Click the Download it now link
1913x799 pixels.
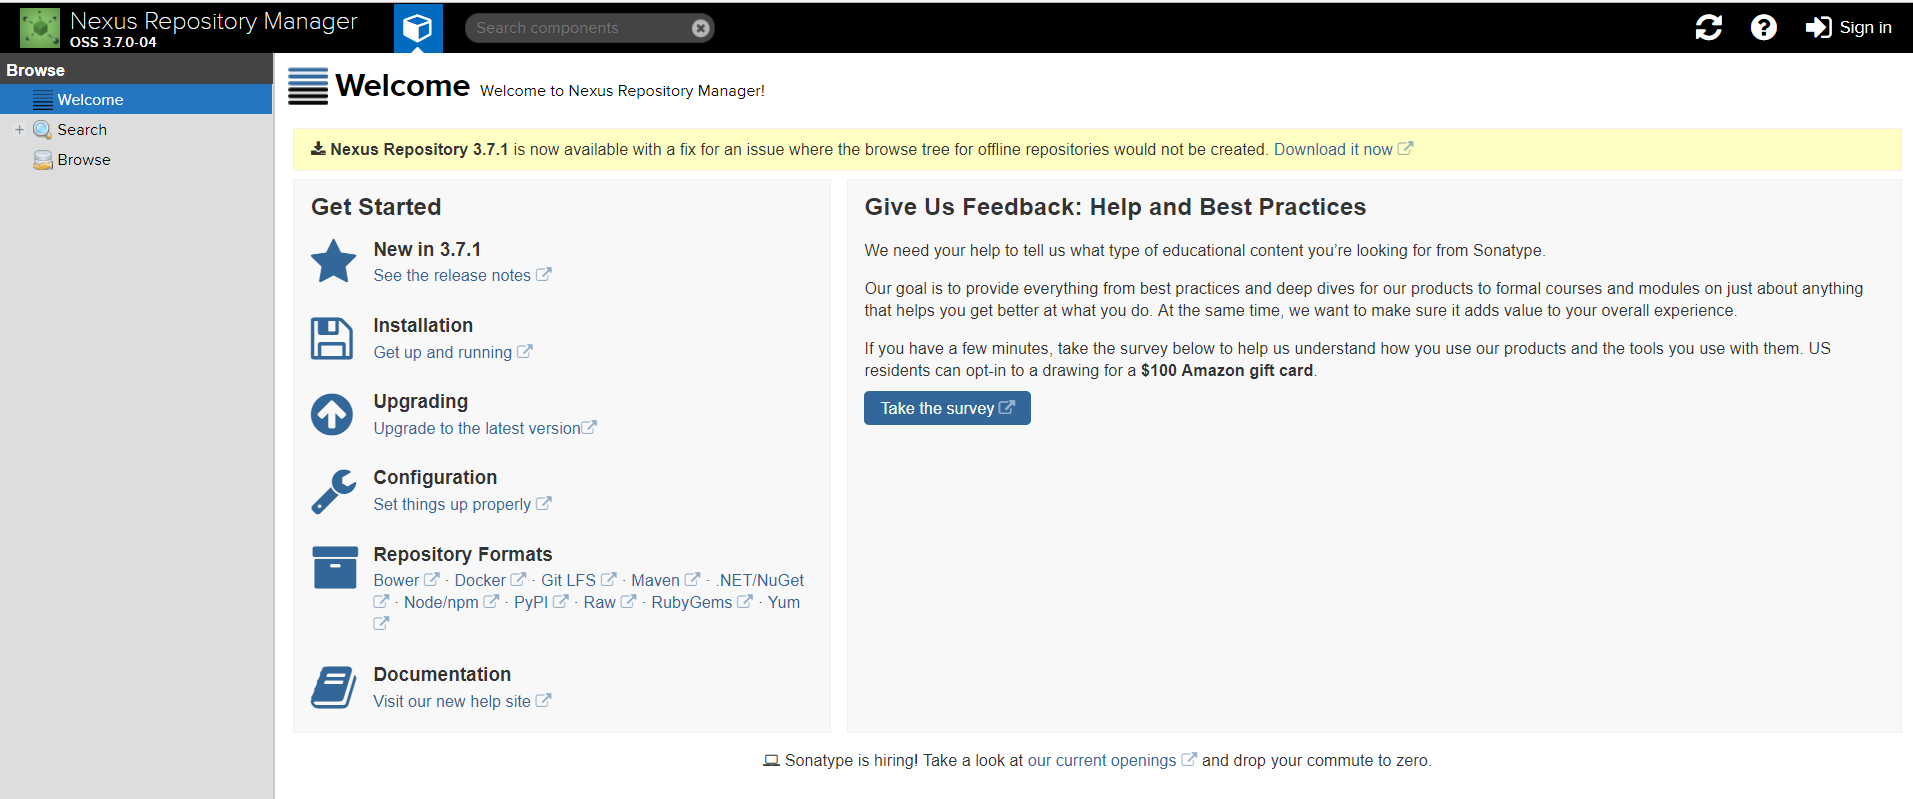(x=1333, y=149)
